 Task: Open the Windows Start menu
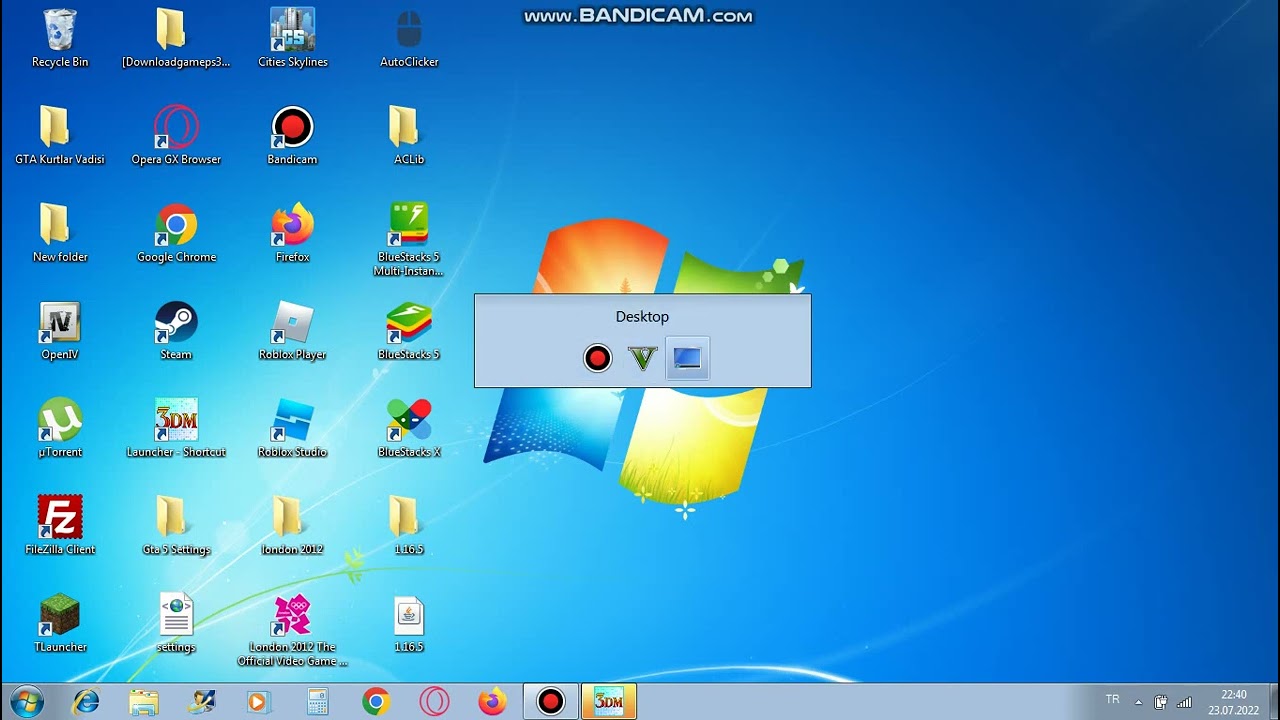26,702
